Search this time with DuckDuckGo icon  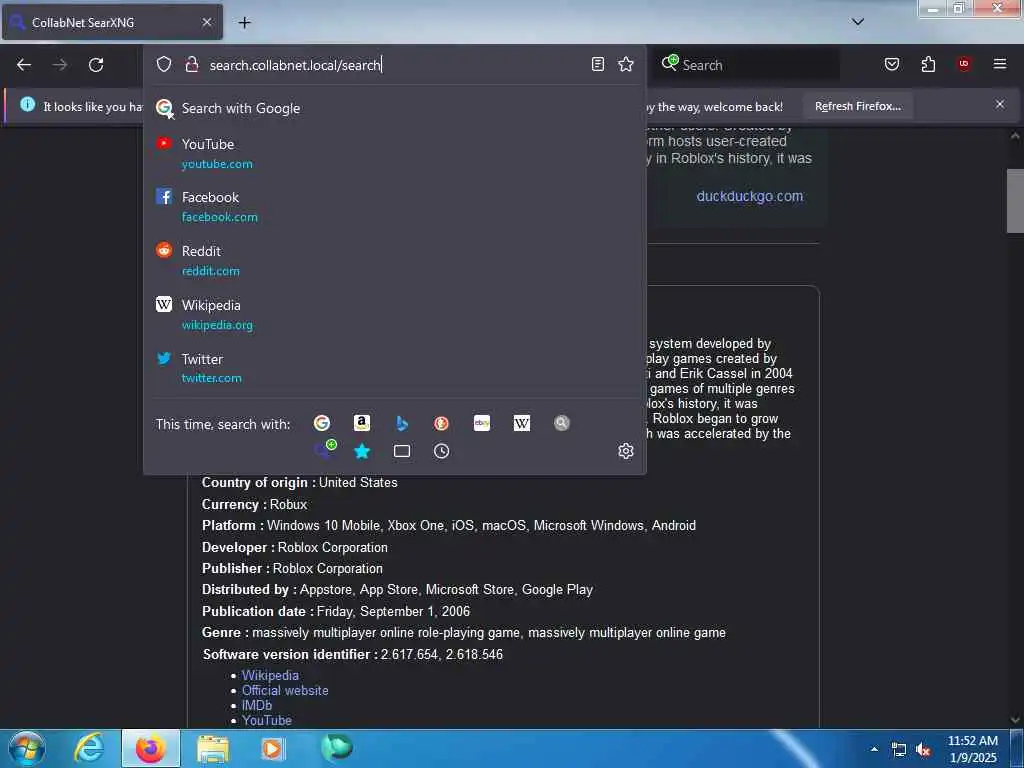pos(441,423)
